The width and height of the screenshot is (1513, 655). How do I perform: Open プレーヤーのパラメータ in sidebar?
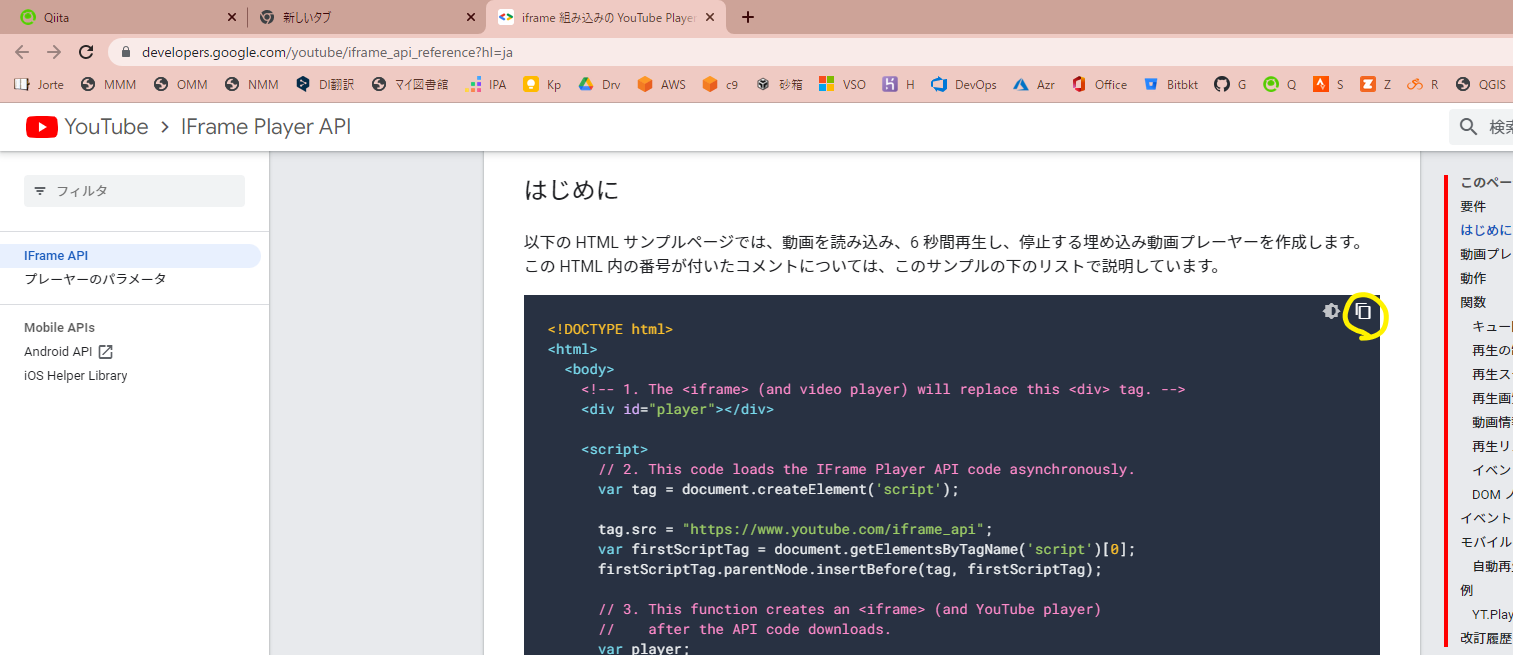95,279
